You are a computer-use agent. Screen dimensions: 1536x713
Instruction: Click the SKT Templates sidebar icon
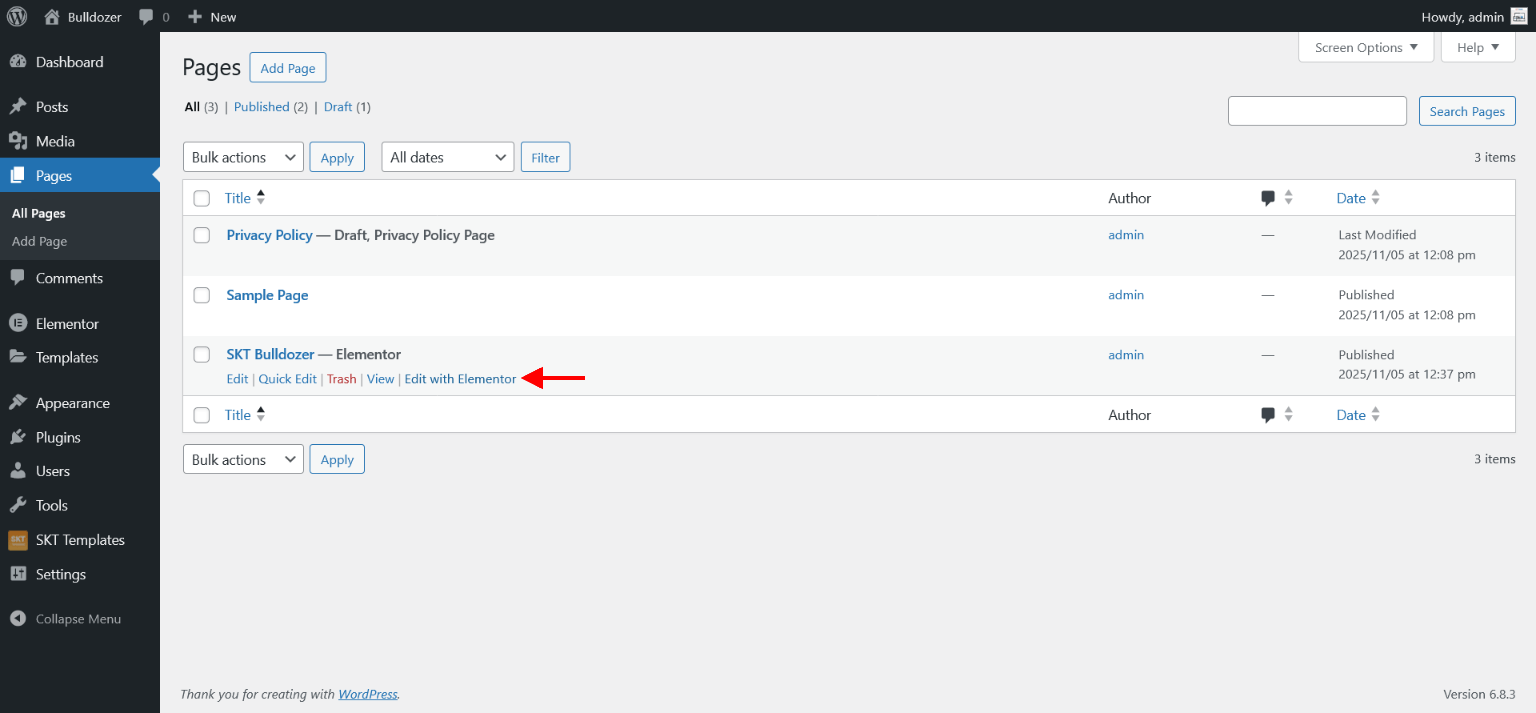18,540
